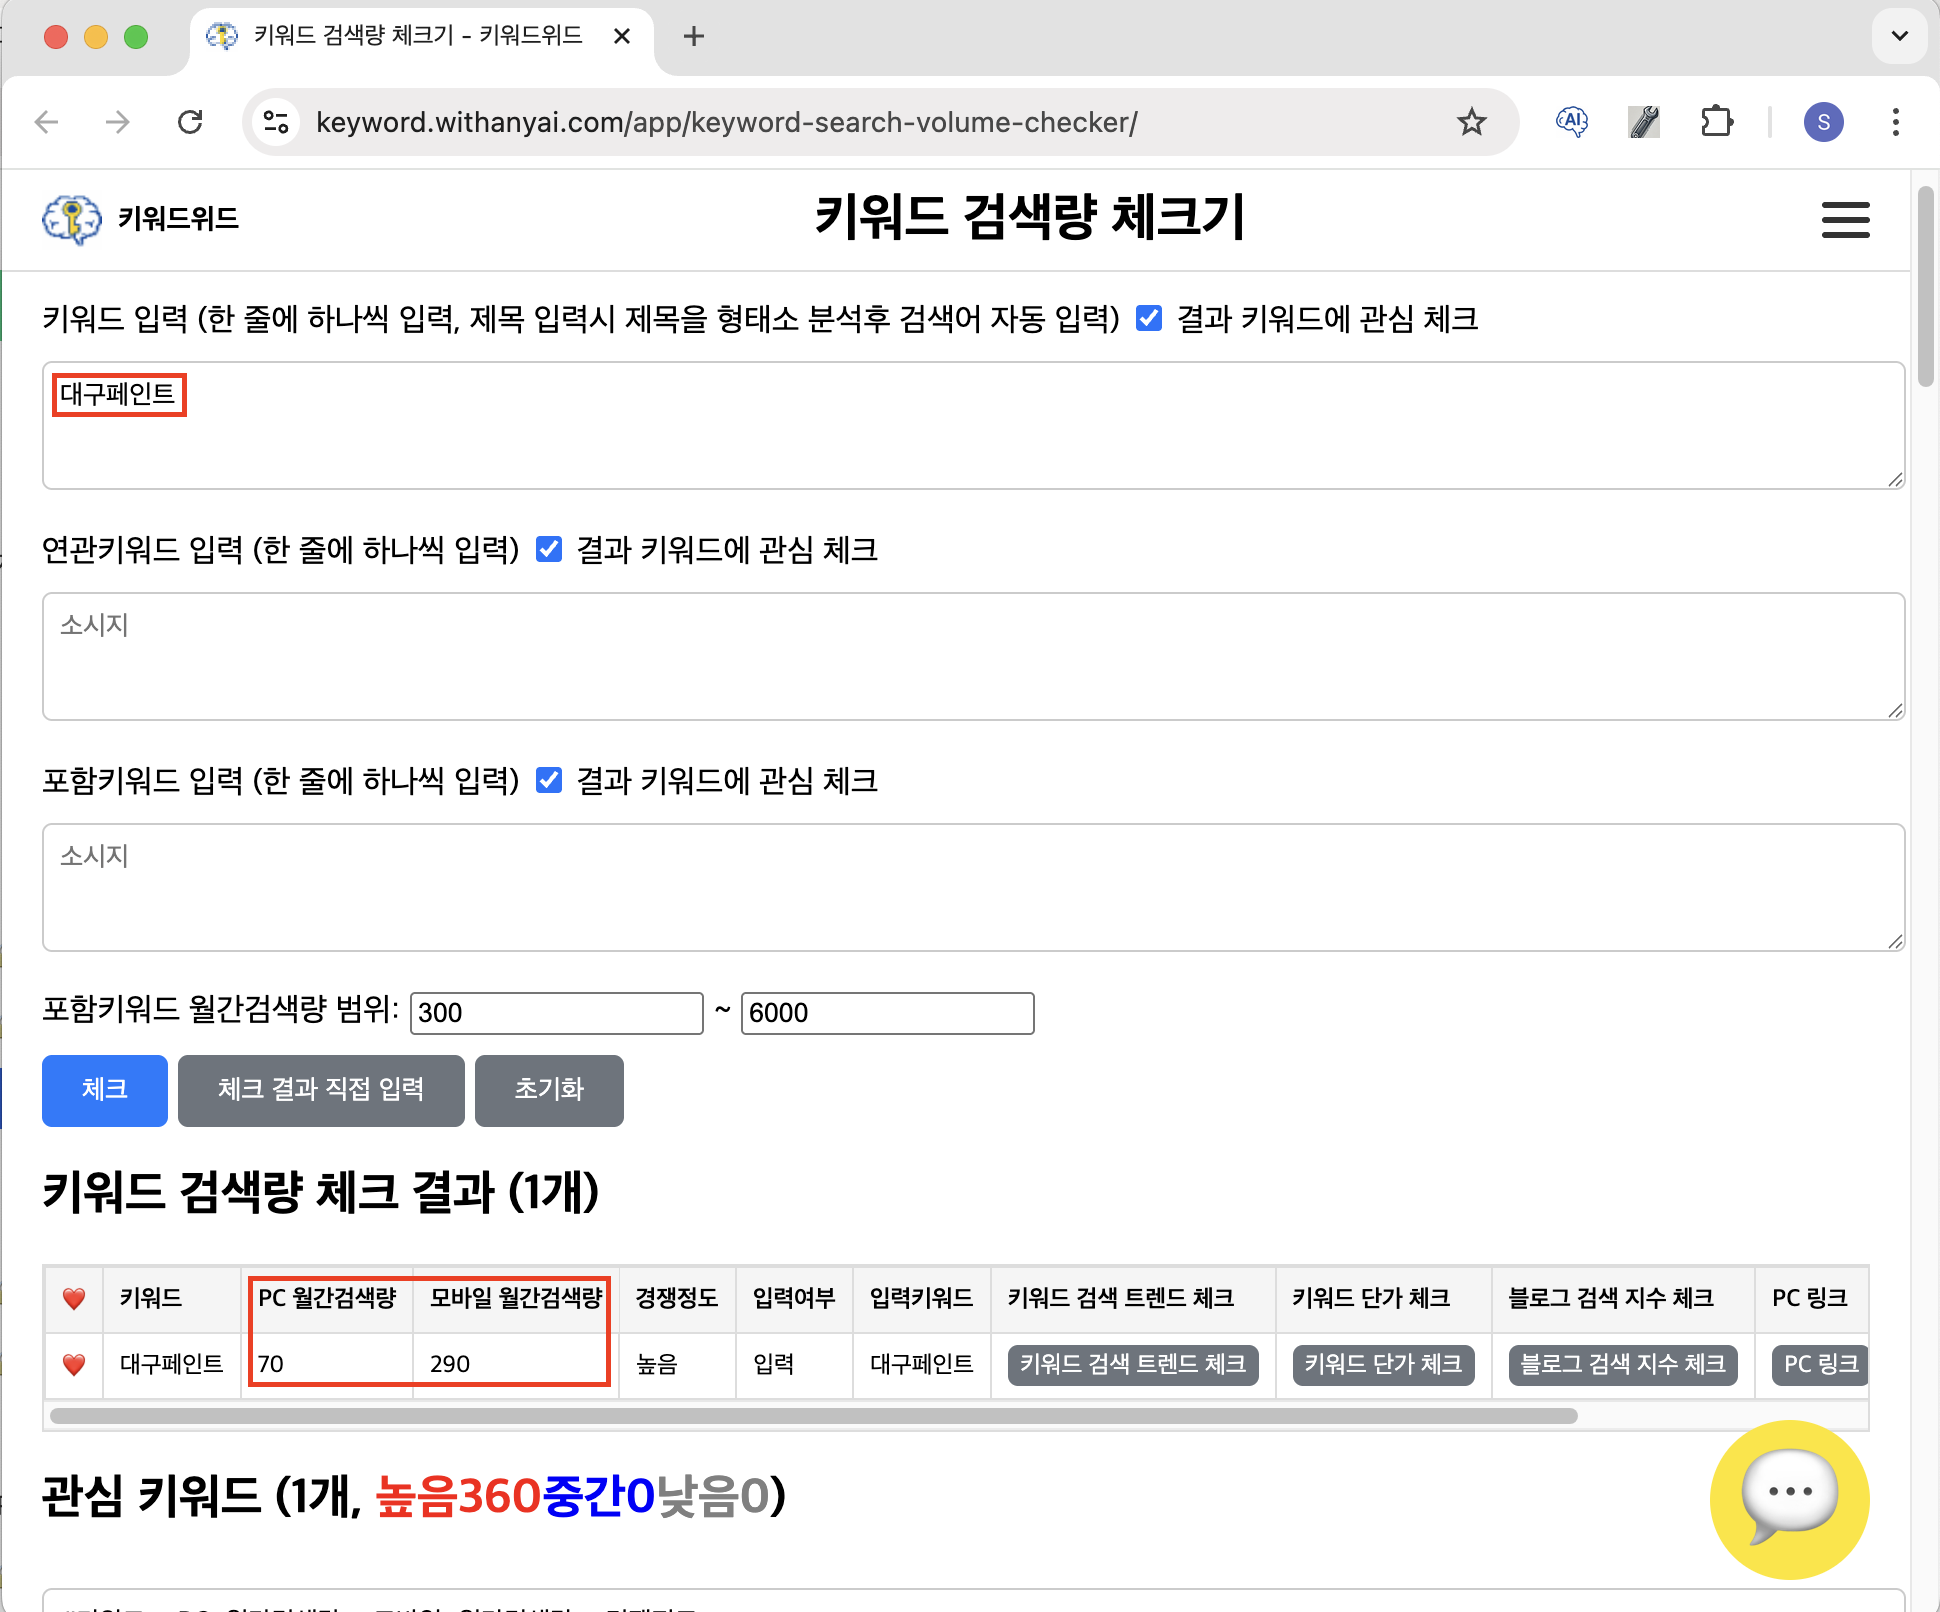Click the heart icon in table header
The width and height of the screenshot is (1940, 1612).
point(74,1298)
